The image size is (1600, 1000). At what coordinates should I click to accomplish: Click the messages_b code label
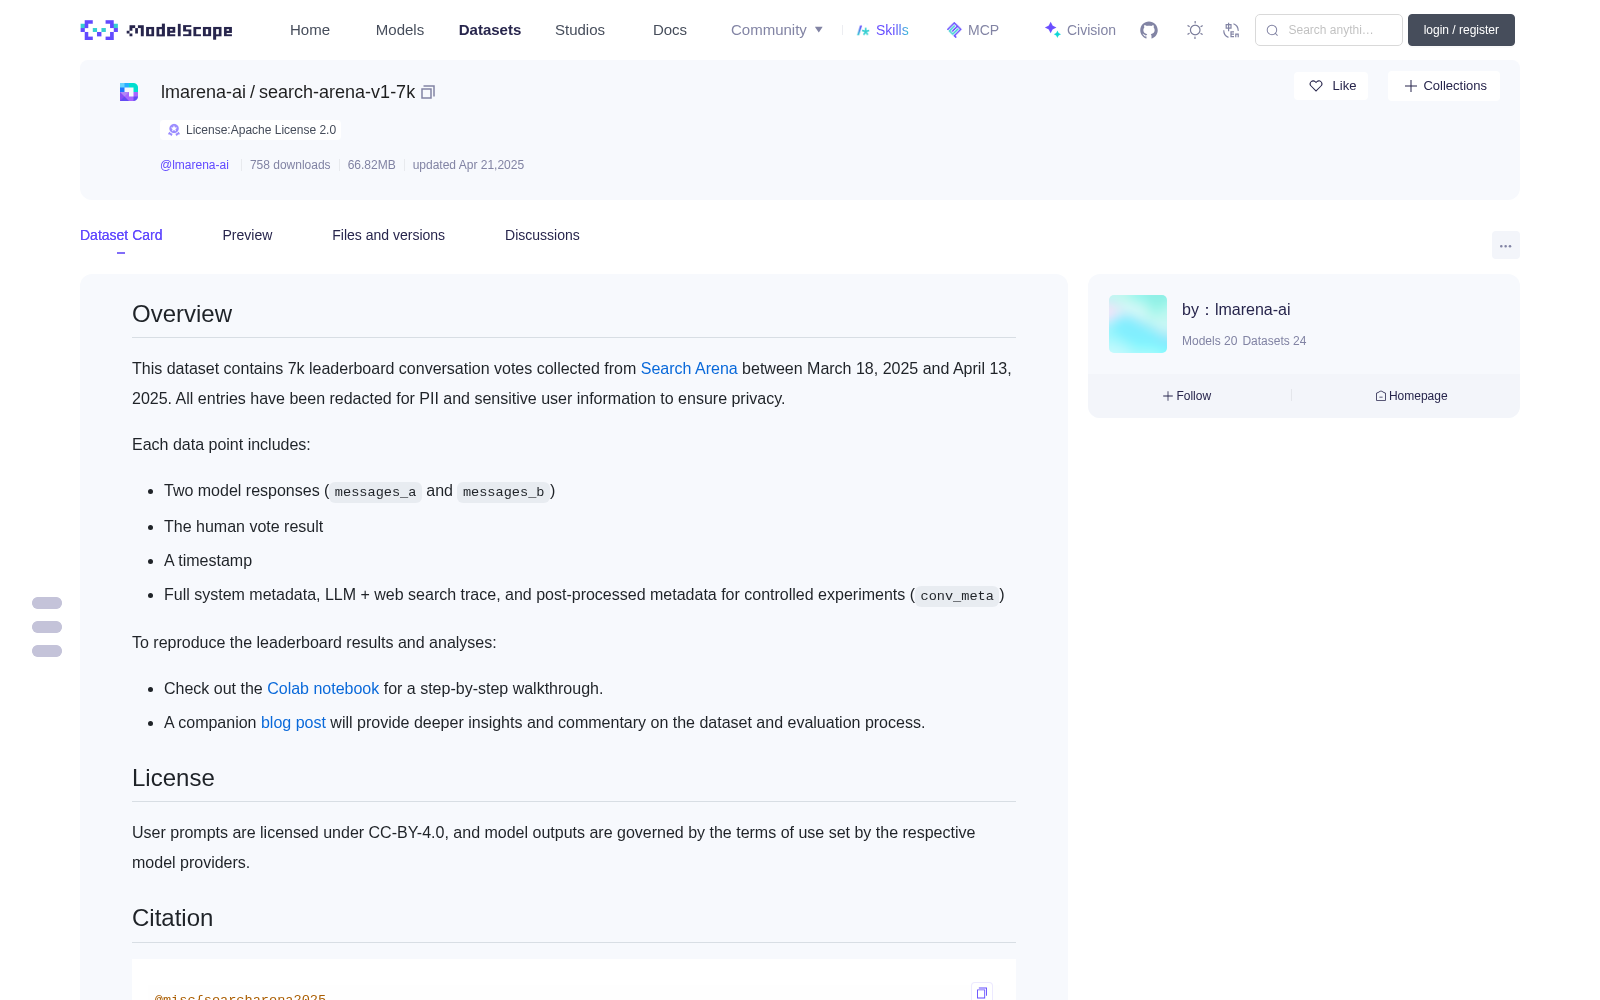[503, 492]
